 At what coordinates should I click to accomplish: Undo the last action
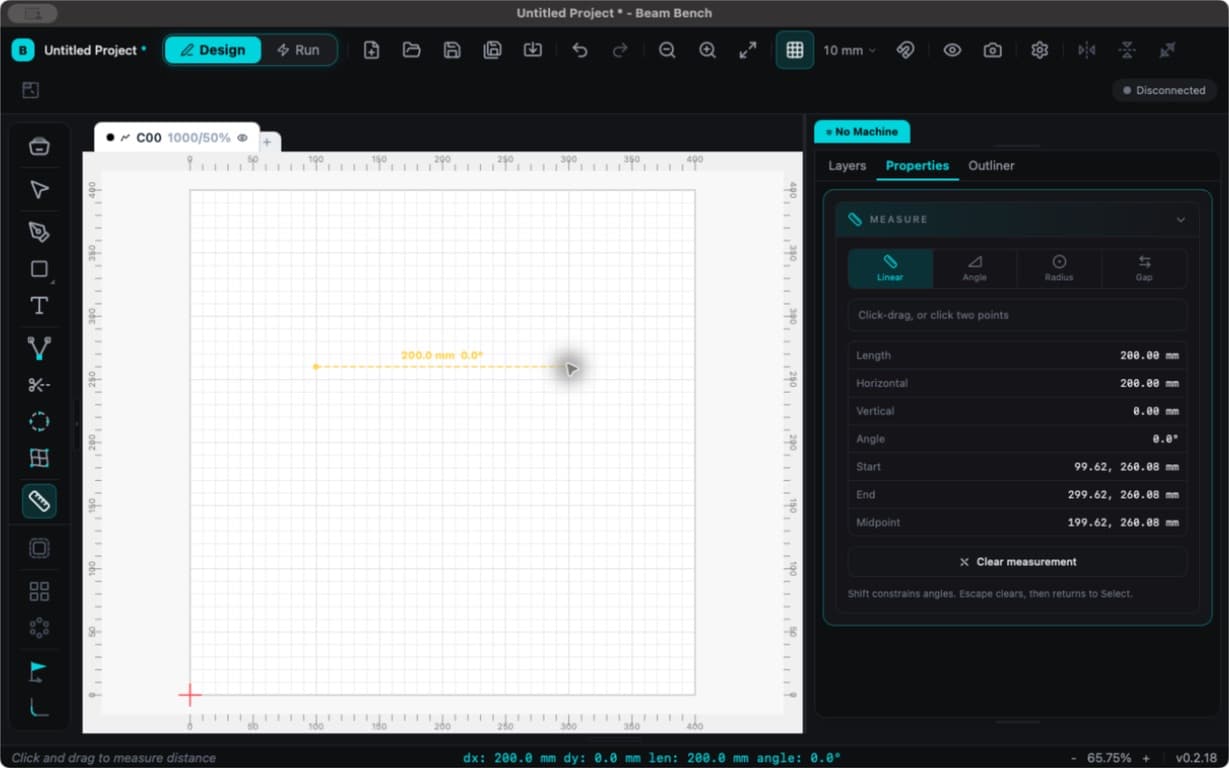tap(580, 50)
